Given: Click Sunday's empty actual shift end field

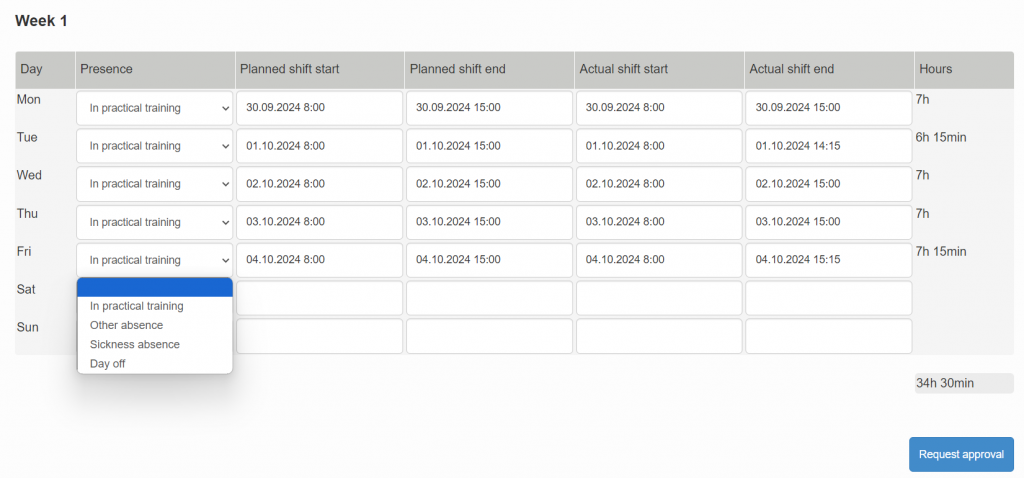Looking at the screenshot, I should 829,336.
